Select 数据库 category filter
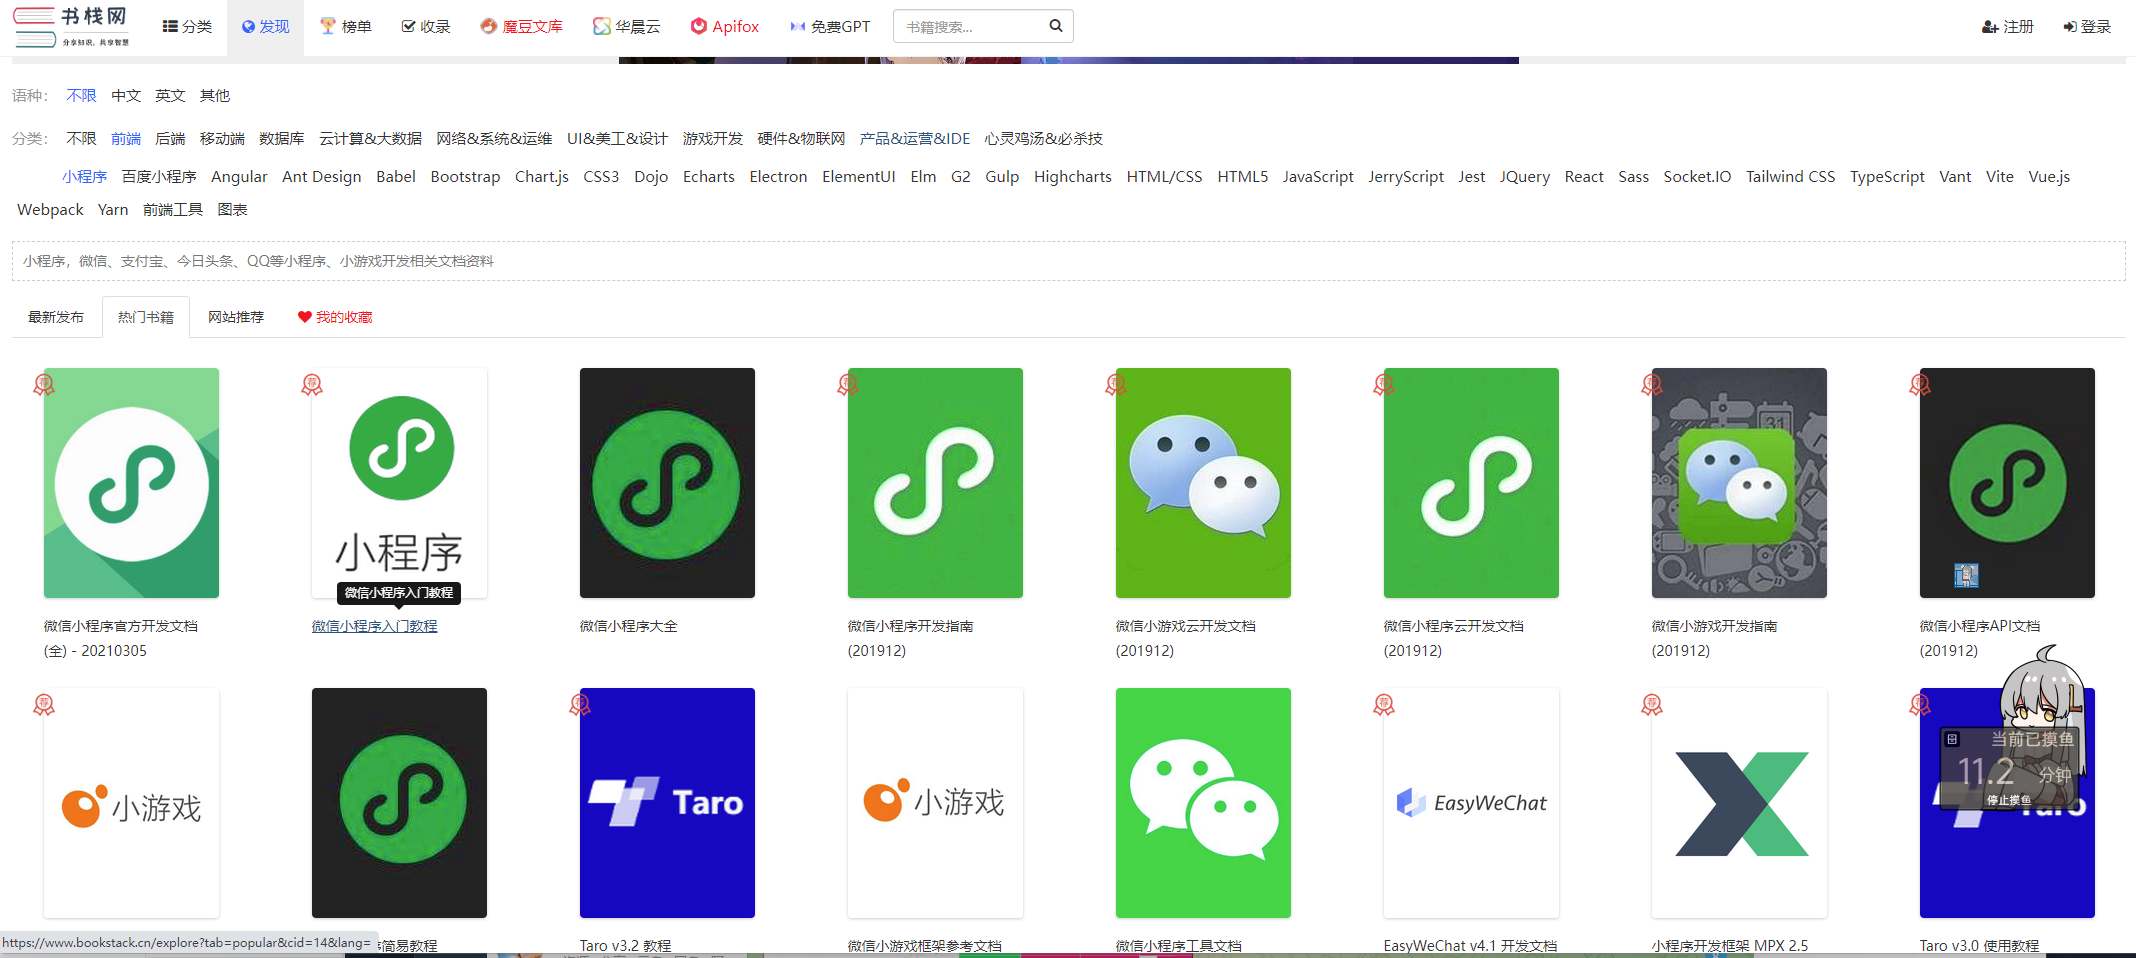The image size is (2136, 958). (x=282, y=139)
